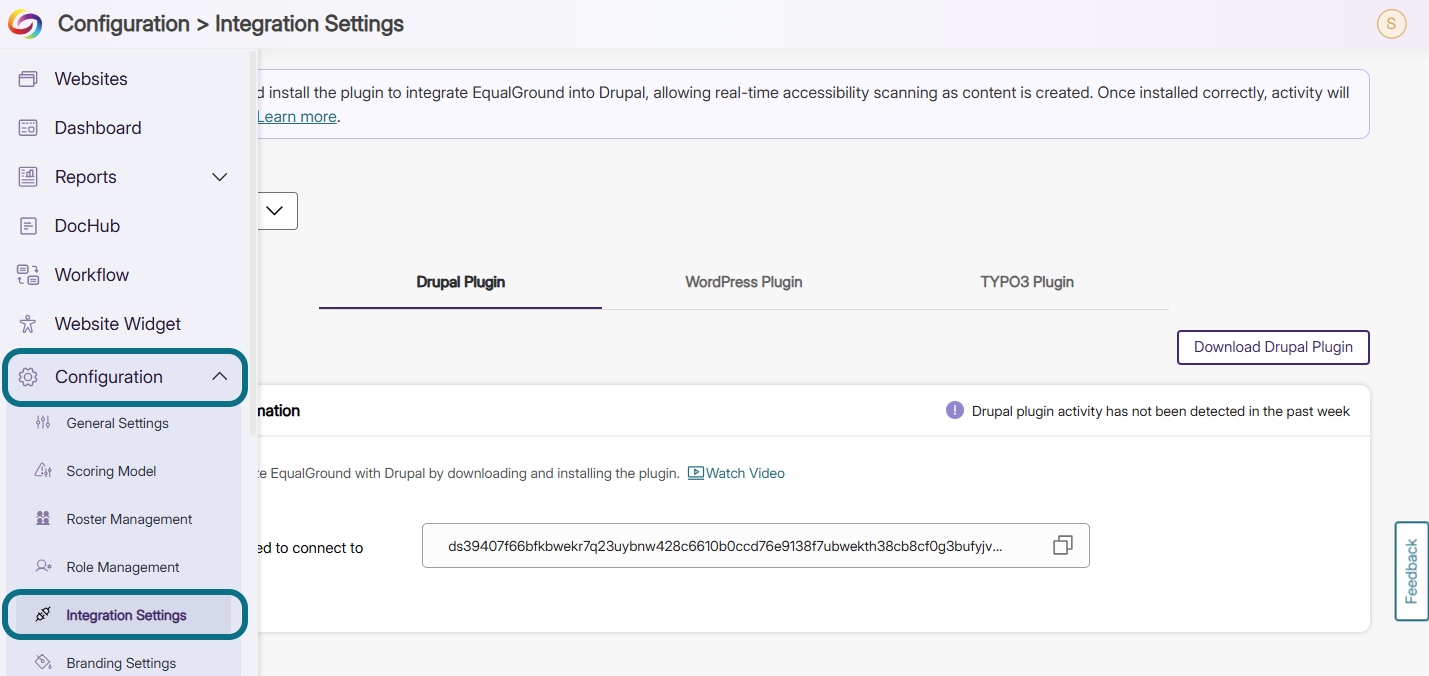Select Role Management submenu item
1429x676 pixels.
click(123, 567)
